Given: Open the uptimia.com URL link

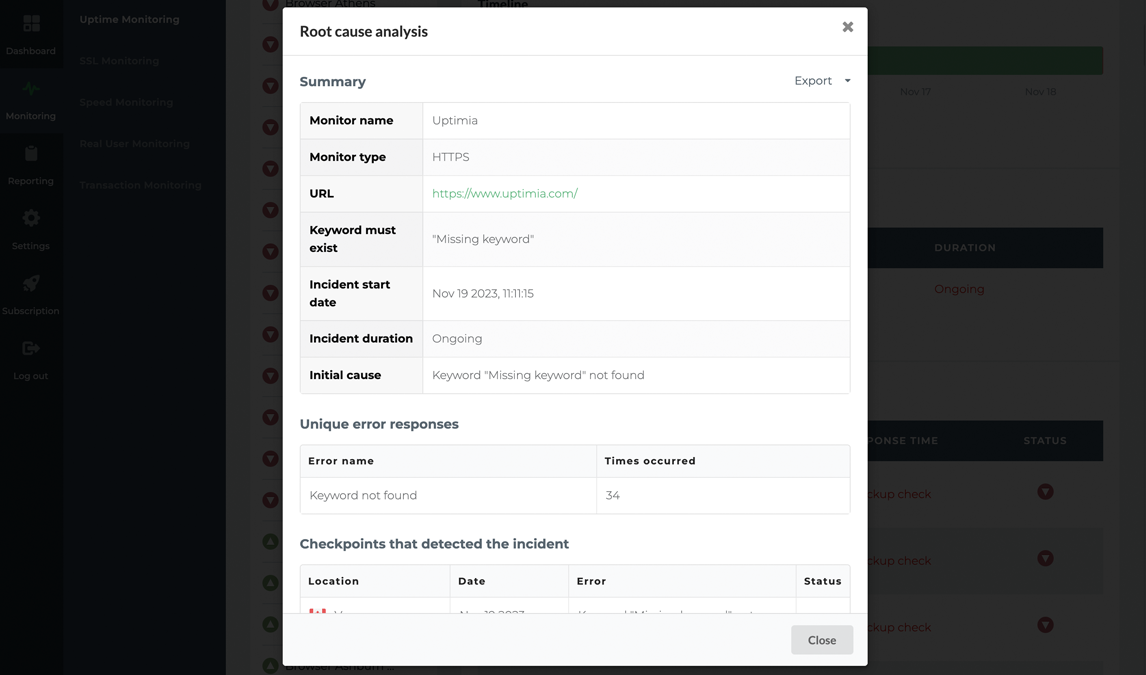Looking at the screenshot, I should tap(504, 194).
